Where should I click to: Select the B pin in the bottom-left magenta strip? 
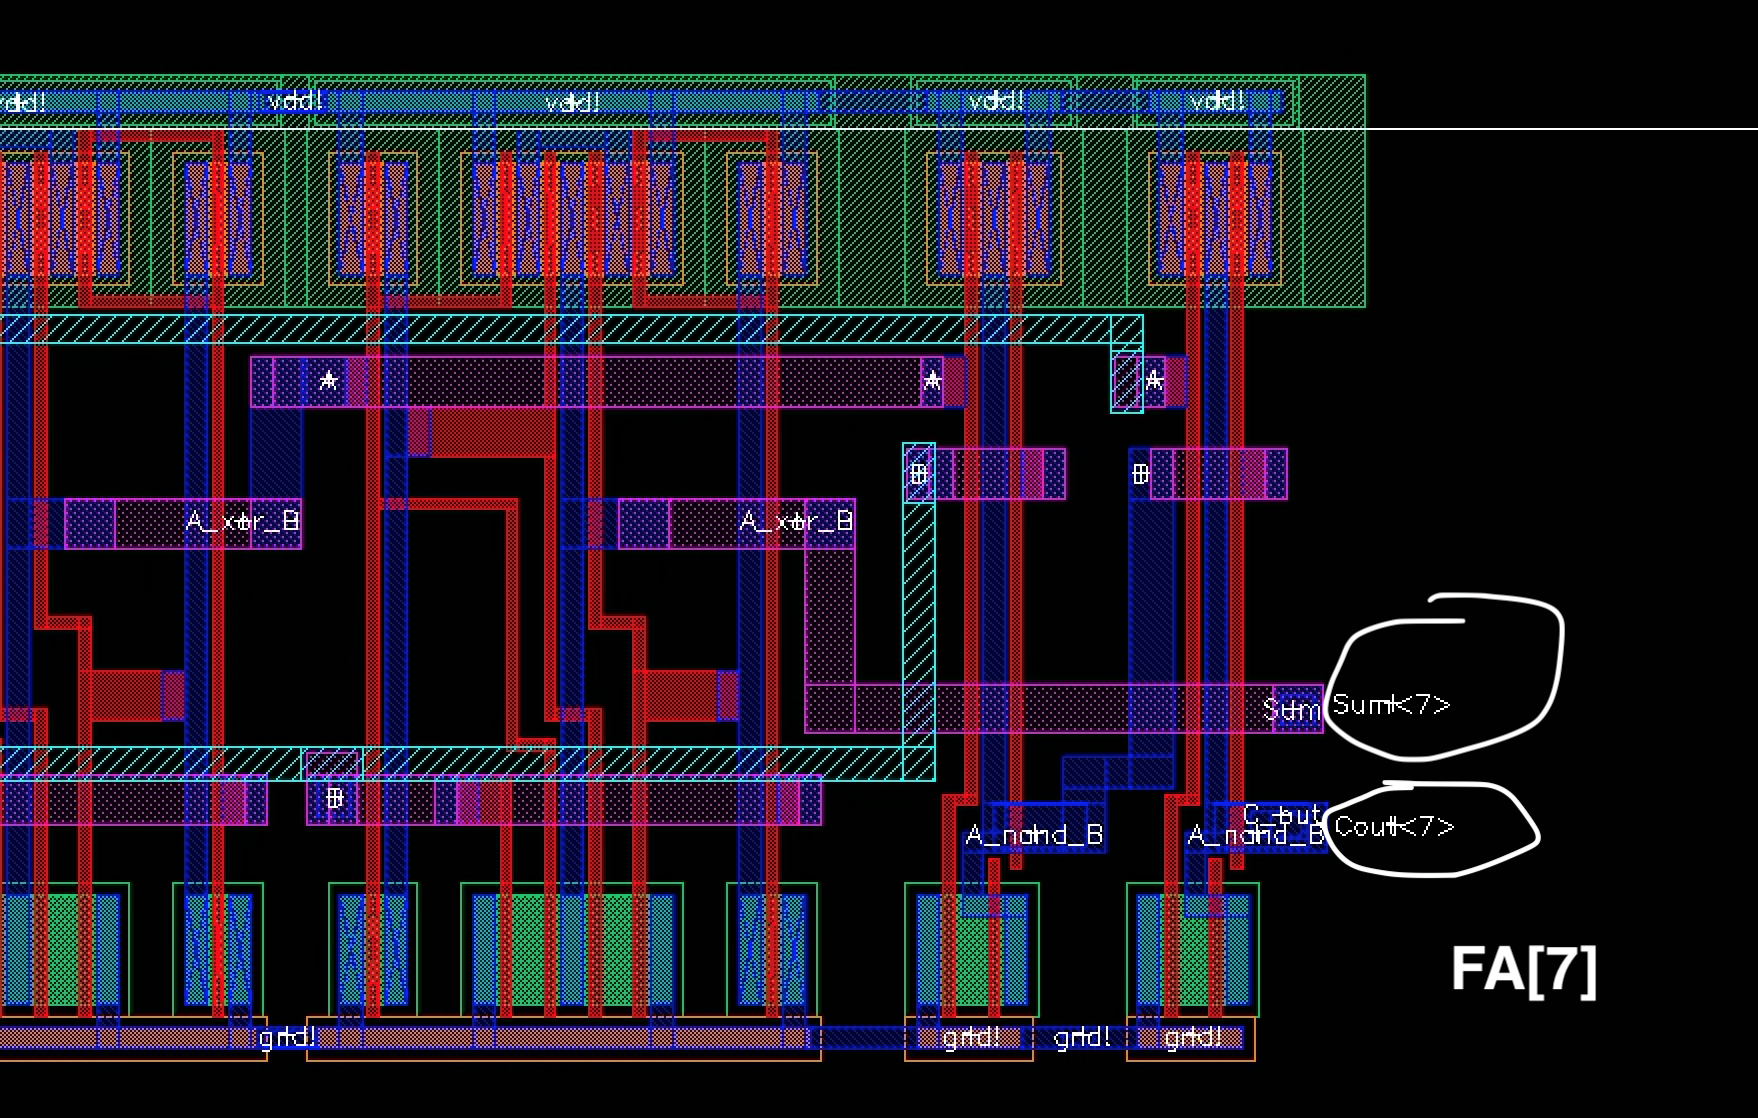point(334,798)
